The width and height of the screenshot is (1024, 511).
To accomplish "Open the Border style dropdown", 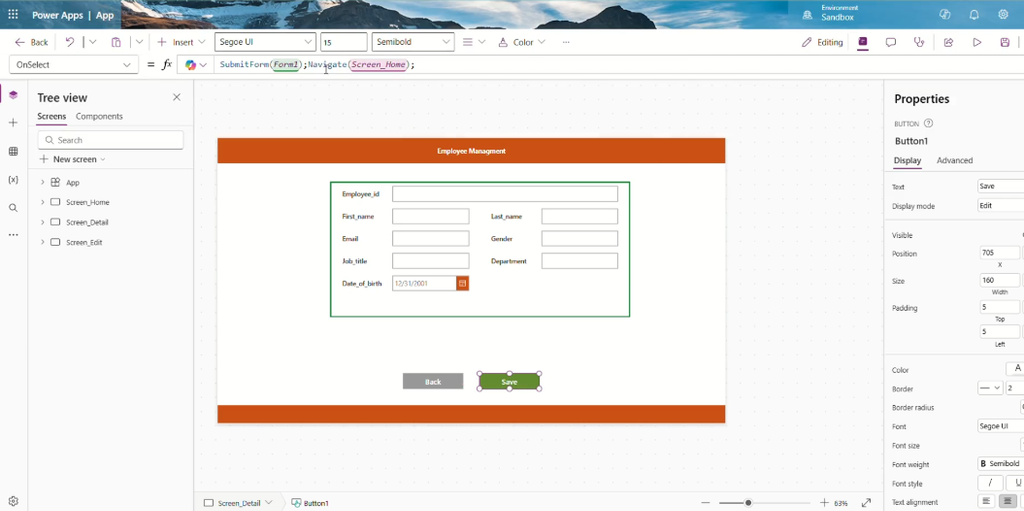I will point(990,388).
